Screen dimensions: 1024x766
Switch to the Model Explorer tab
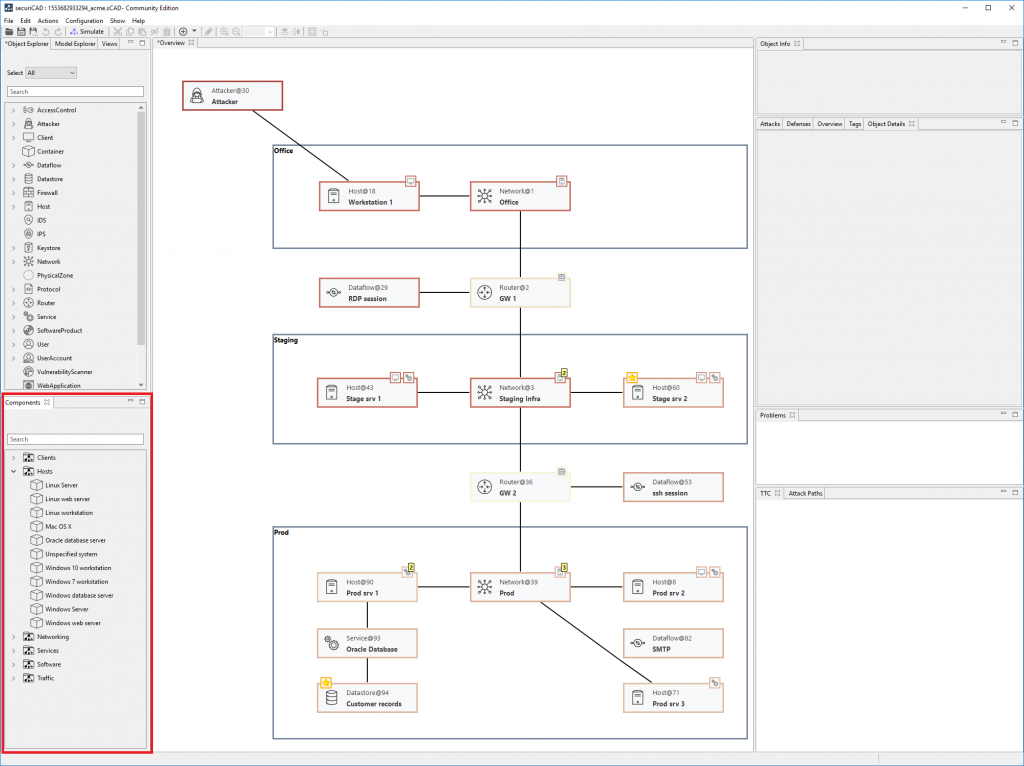point(75,44)
